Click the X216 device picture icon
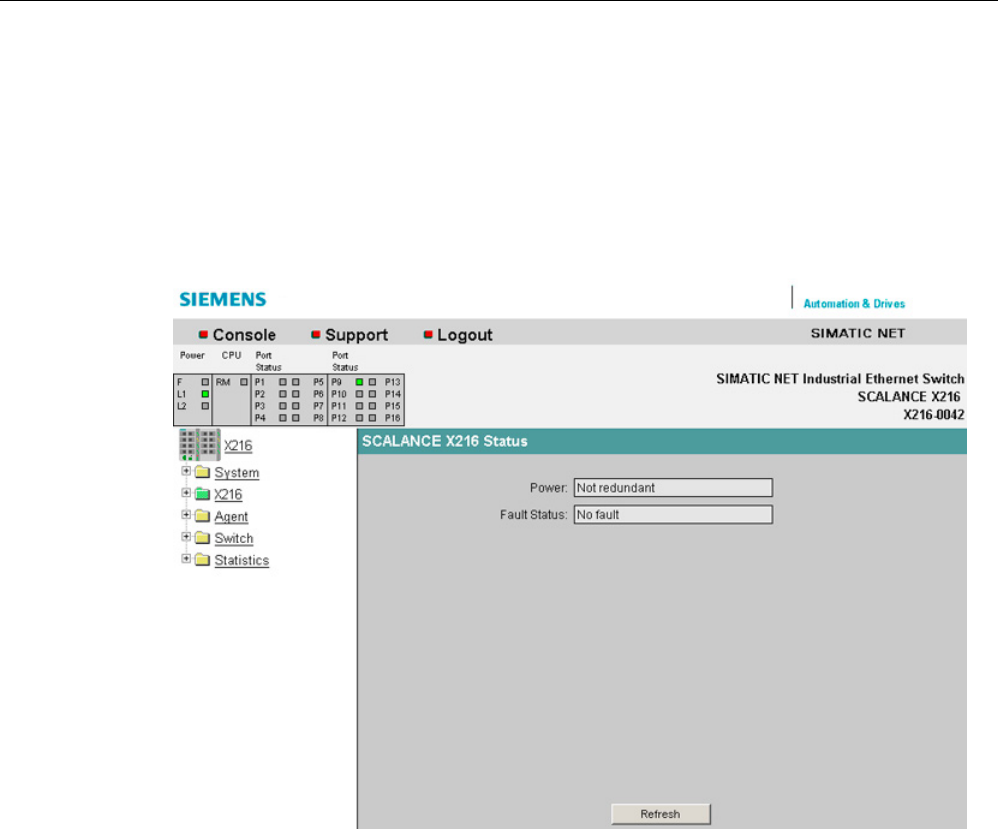Image resolution: width=998 pixels, height=829 pixels. coord(199,444)
